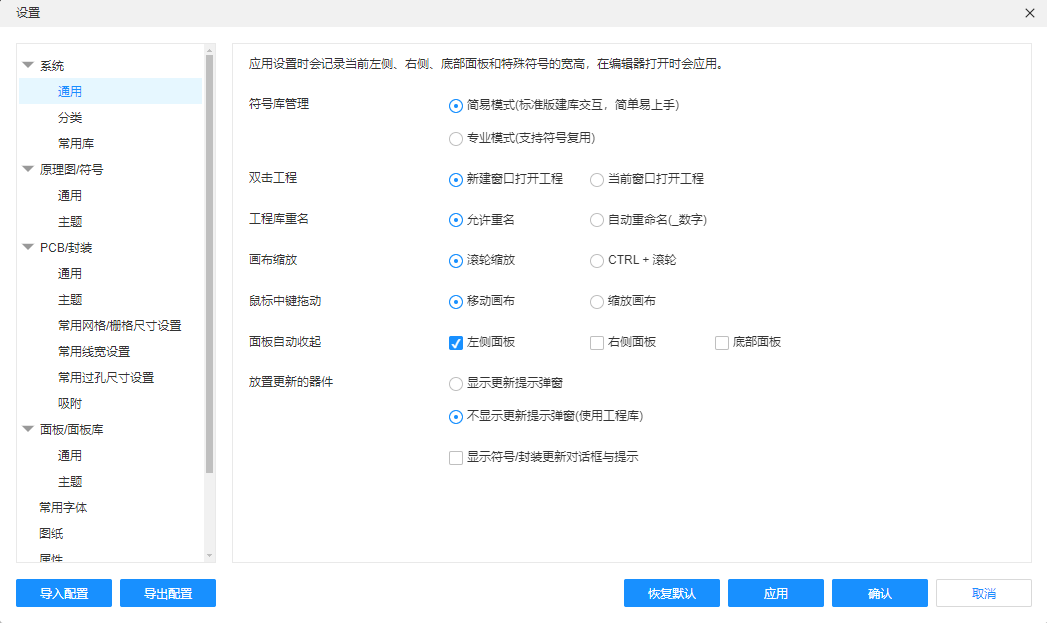Collapse the 系统 tree section
The width and height of the screenshot is (1047, 623).
pyautogui.click(x=28, y=65)
